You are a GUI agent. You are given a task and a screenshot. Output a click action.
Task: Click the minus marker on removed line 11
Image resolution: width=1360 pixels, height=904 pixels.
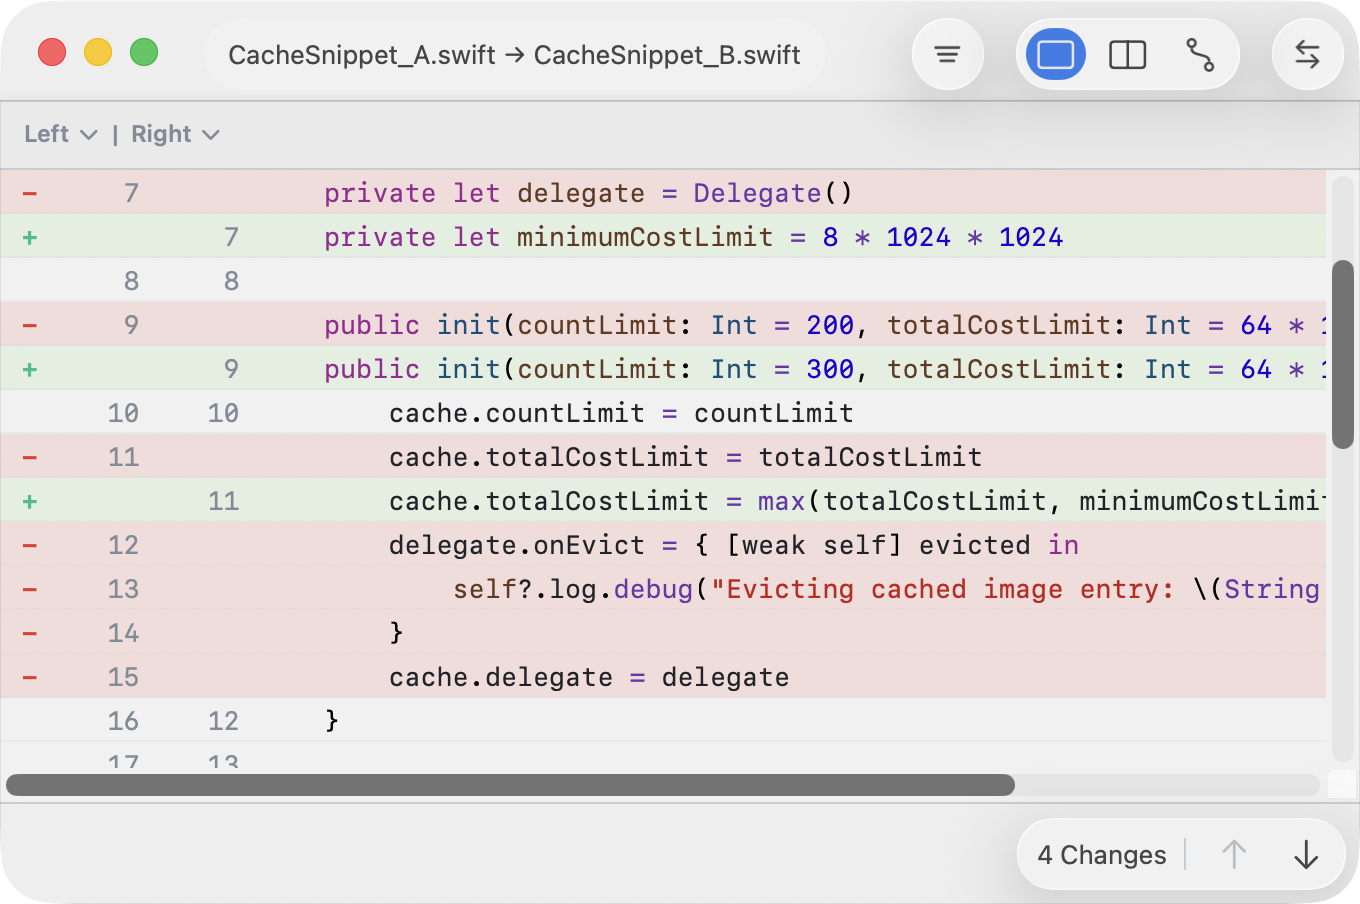30,457
